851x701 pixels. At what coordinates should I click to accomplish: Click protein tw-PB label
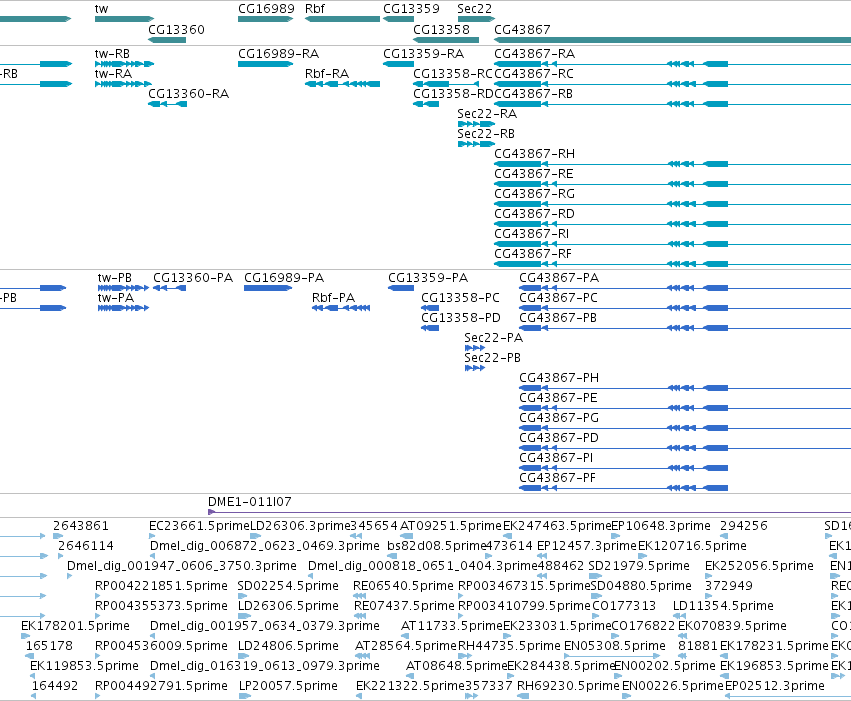click(115, 278)
